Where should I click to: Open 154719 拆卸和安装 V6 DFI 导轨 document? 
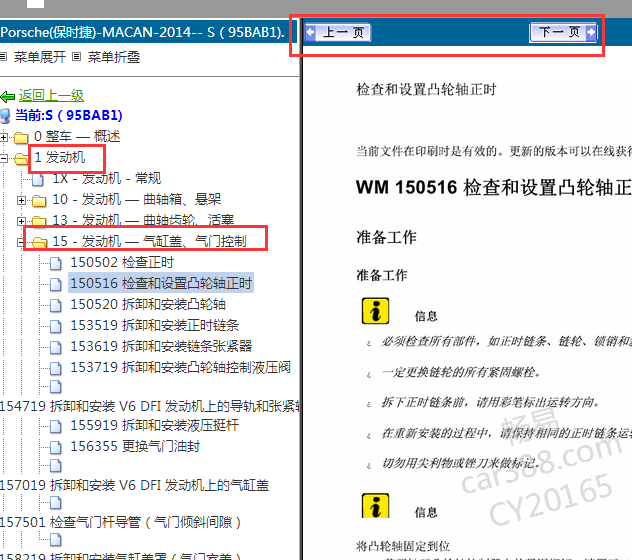coord(150,406)
